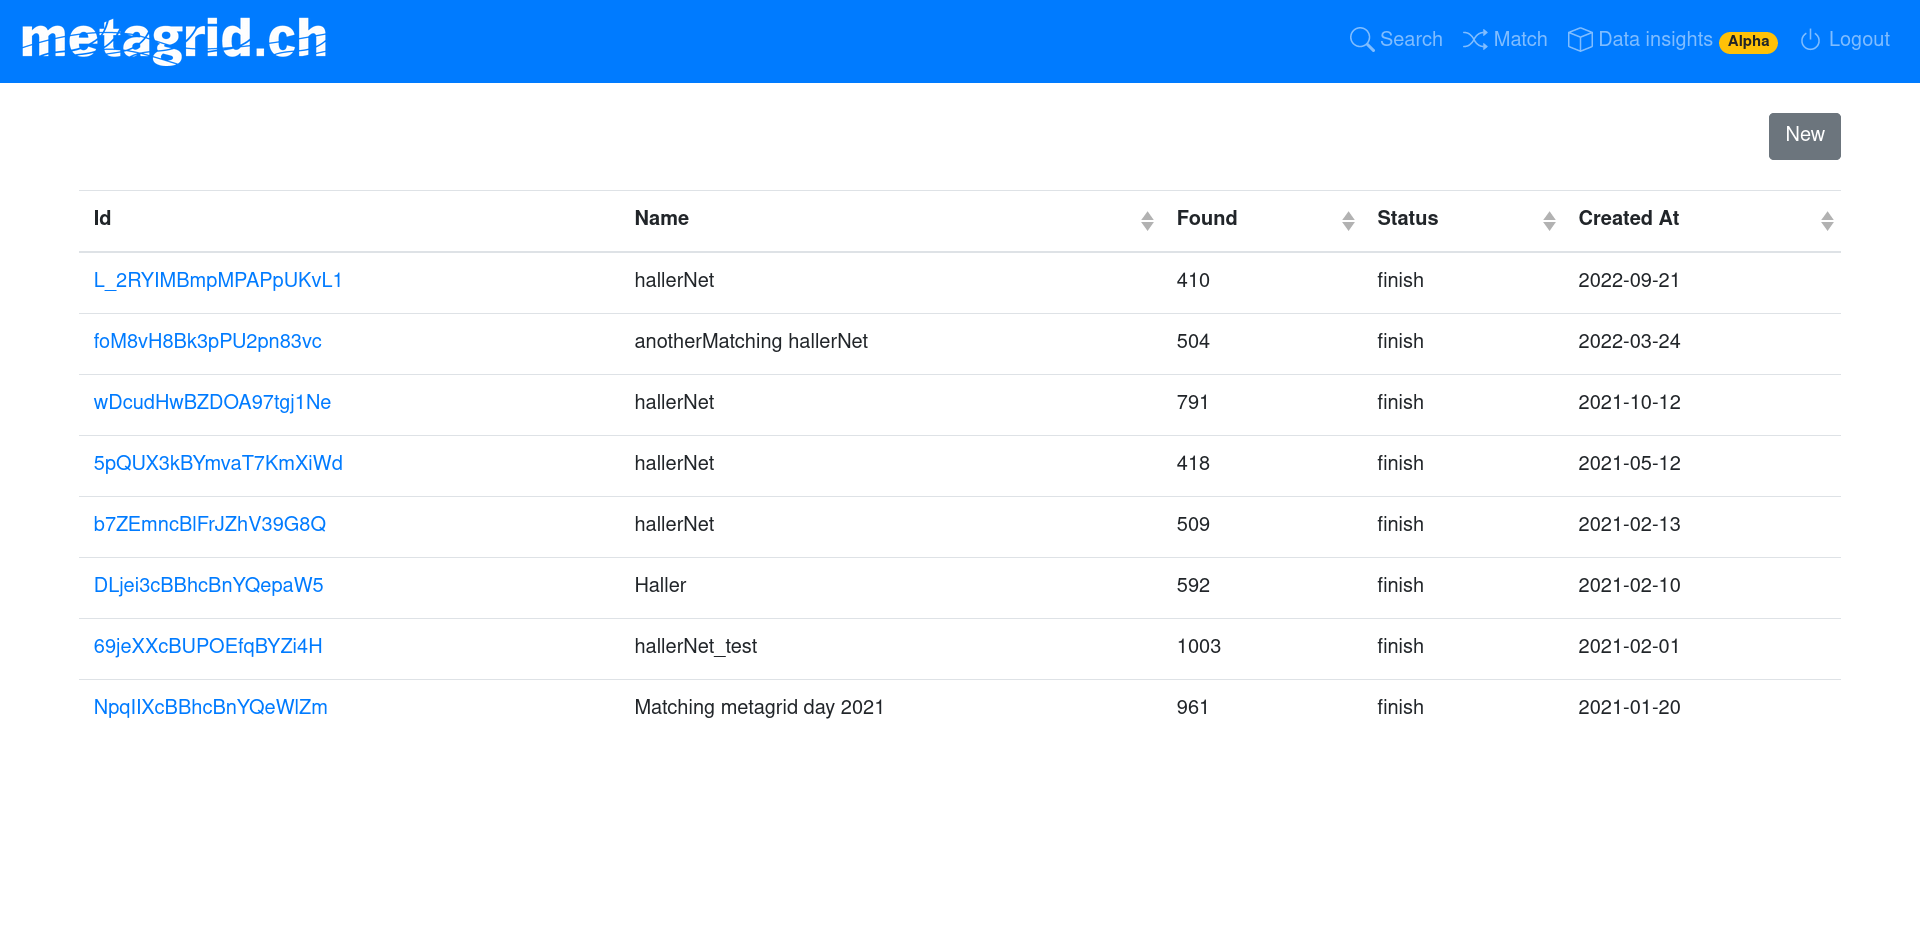Sort table by Name column arrows
The width and height of the screenshot is (1920, 937).
point(1147,221)
